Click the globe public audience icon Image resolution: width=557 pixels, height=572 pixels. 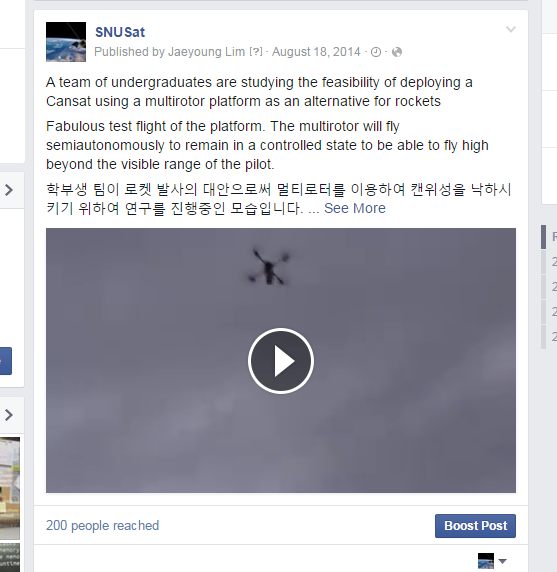(x=397, y=52)
